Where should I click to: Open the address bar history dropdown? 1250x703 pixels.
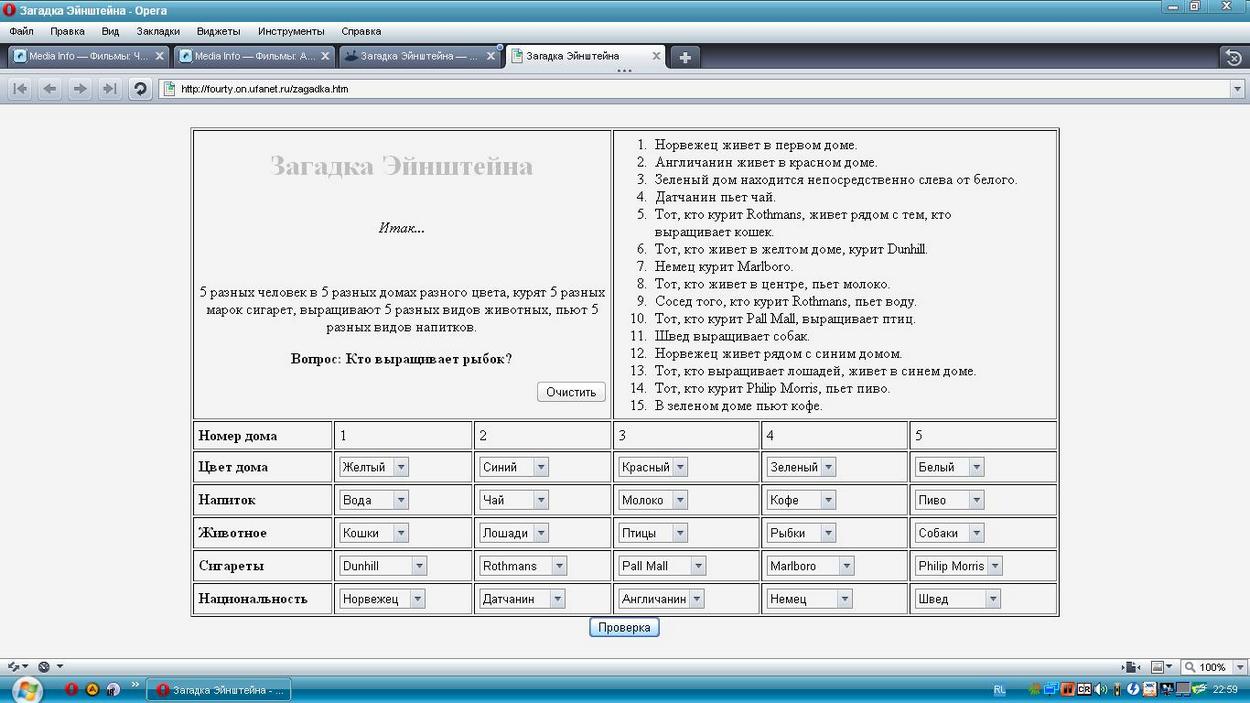pos(1237,89)
